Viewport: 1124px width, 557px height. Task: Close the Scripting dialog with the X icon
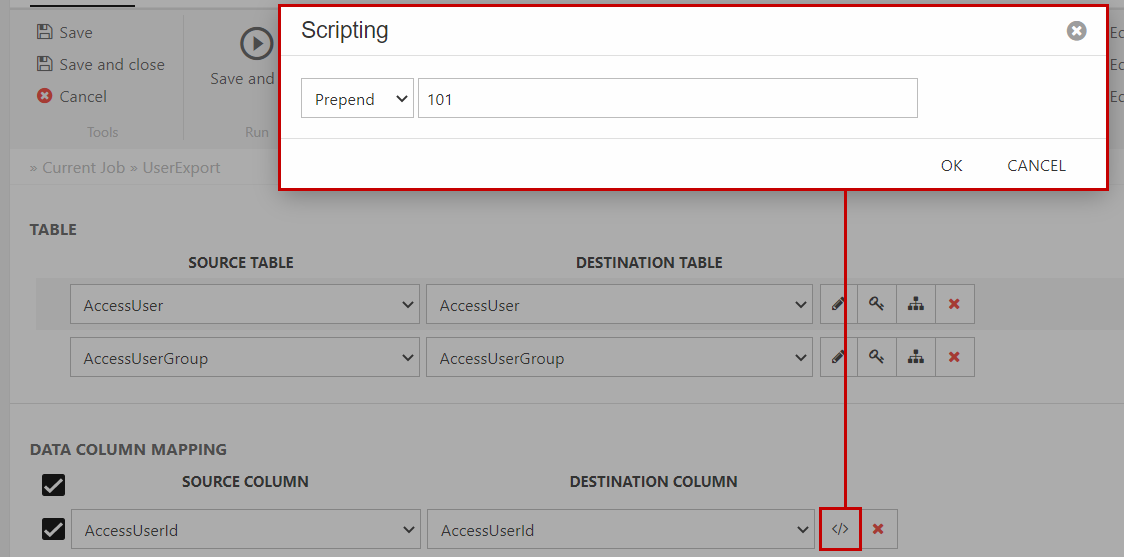[1076, 31]
